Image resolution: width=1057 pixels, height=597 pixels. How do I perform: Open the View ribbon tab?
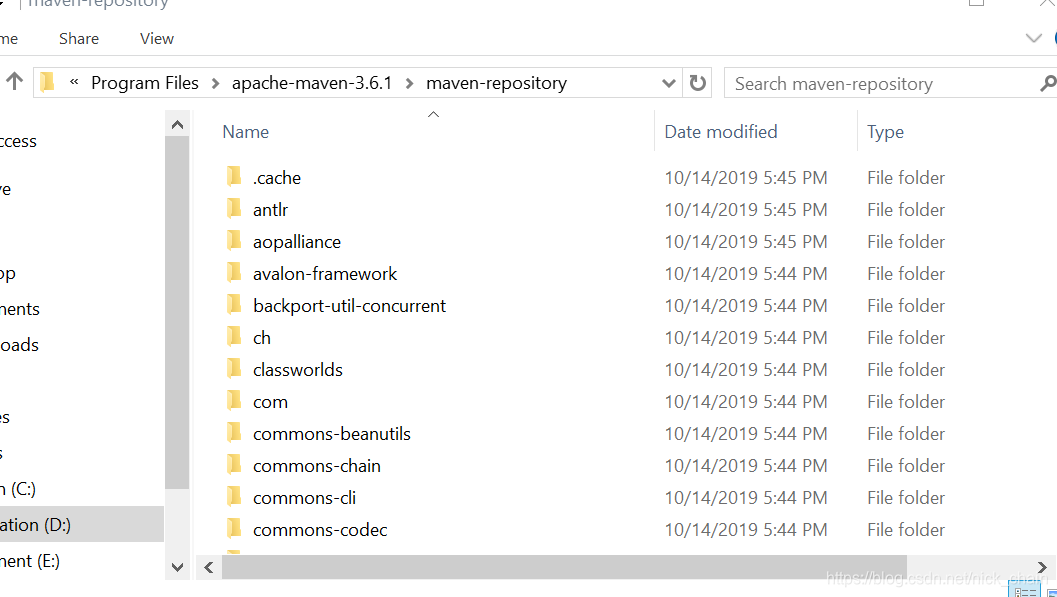157,38
